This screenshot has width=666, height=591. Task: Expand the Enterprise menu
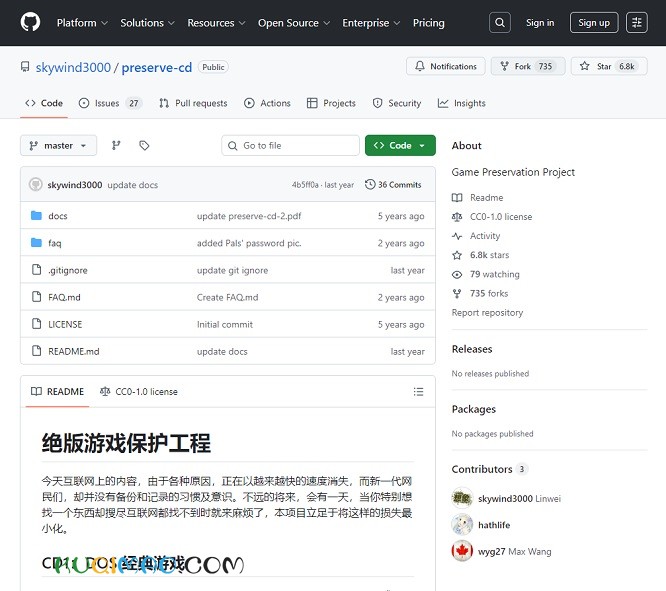(371, 23)
